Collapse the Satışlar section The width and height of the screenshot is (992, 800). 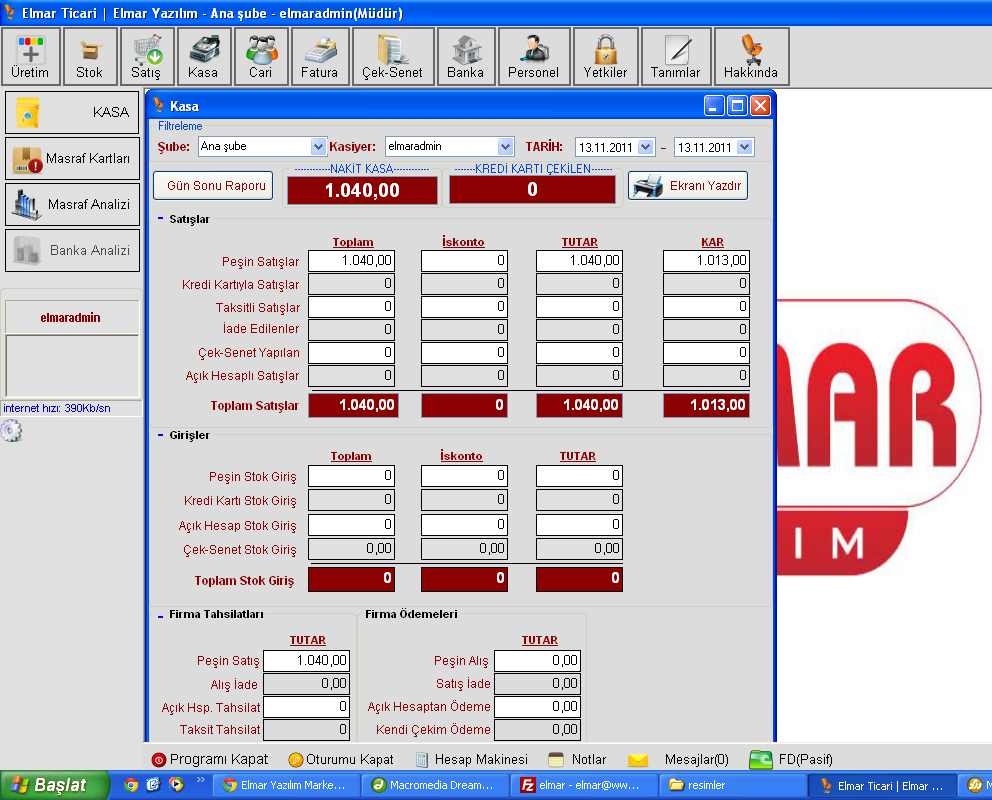tap(160, 219)
